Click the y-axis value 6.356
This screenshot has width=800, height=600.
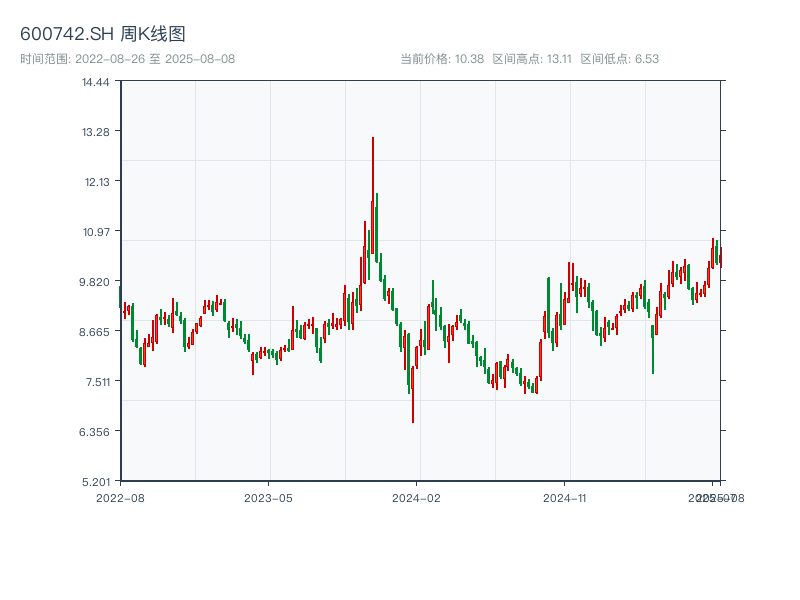(94, 432)
